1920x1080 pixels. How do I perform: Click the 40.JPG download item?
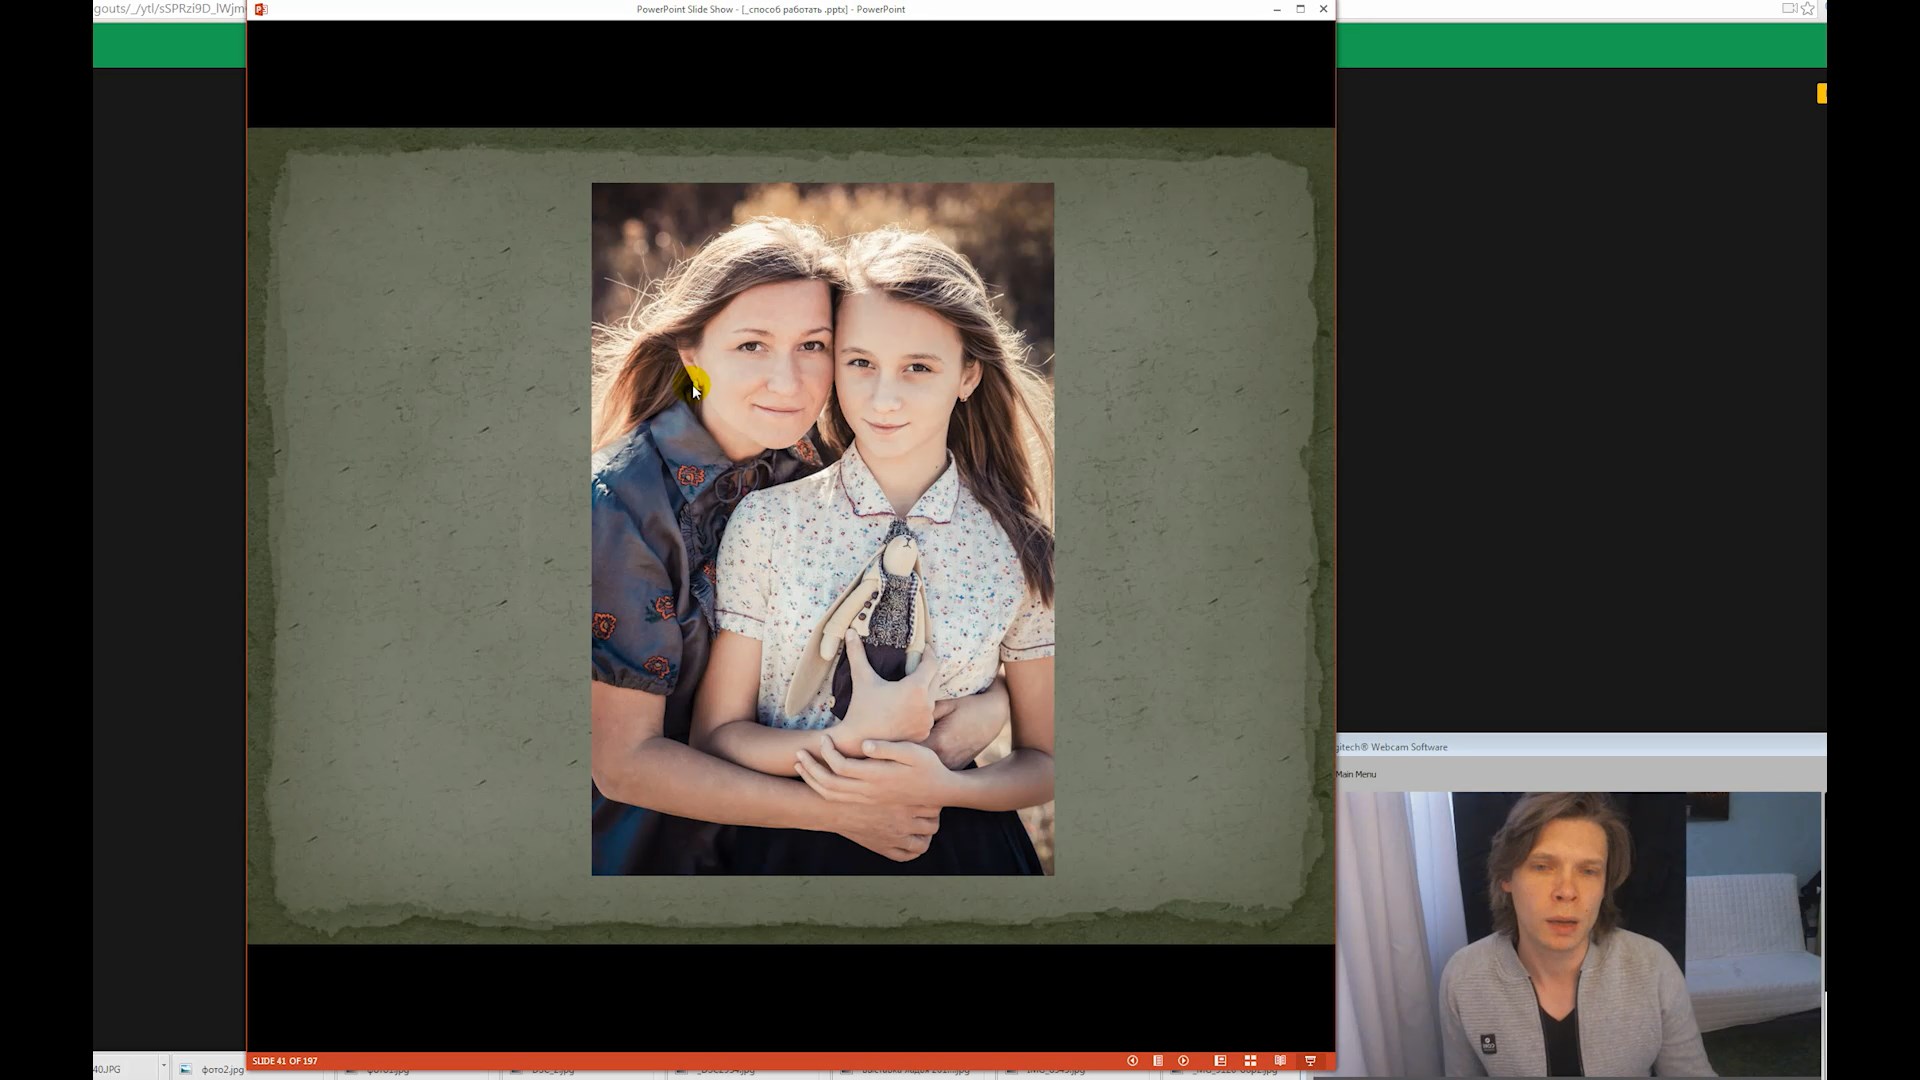click(108, 1069)
